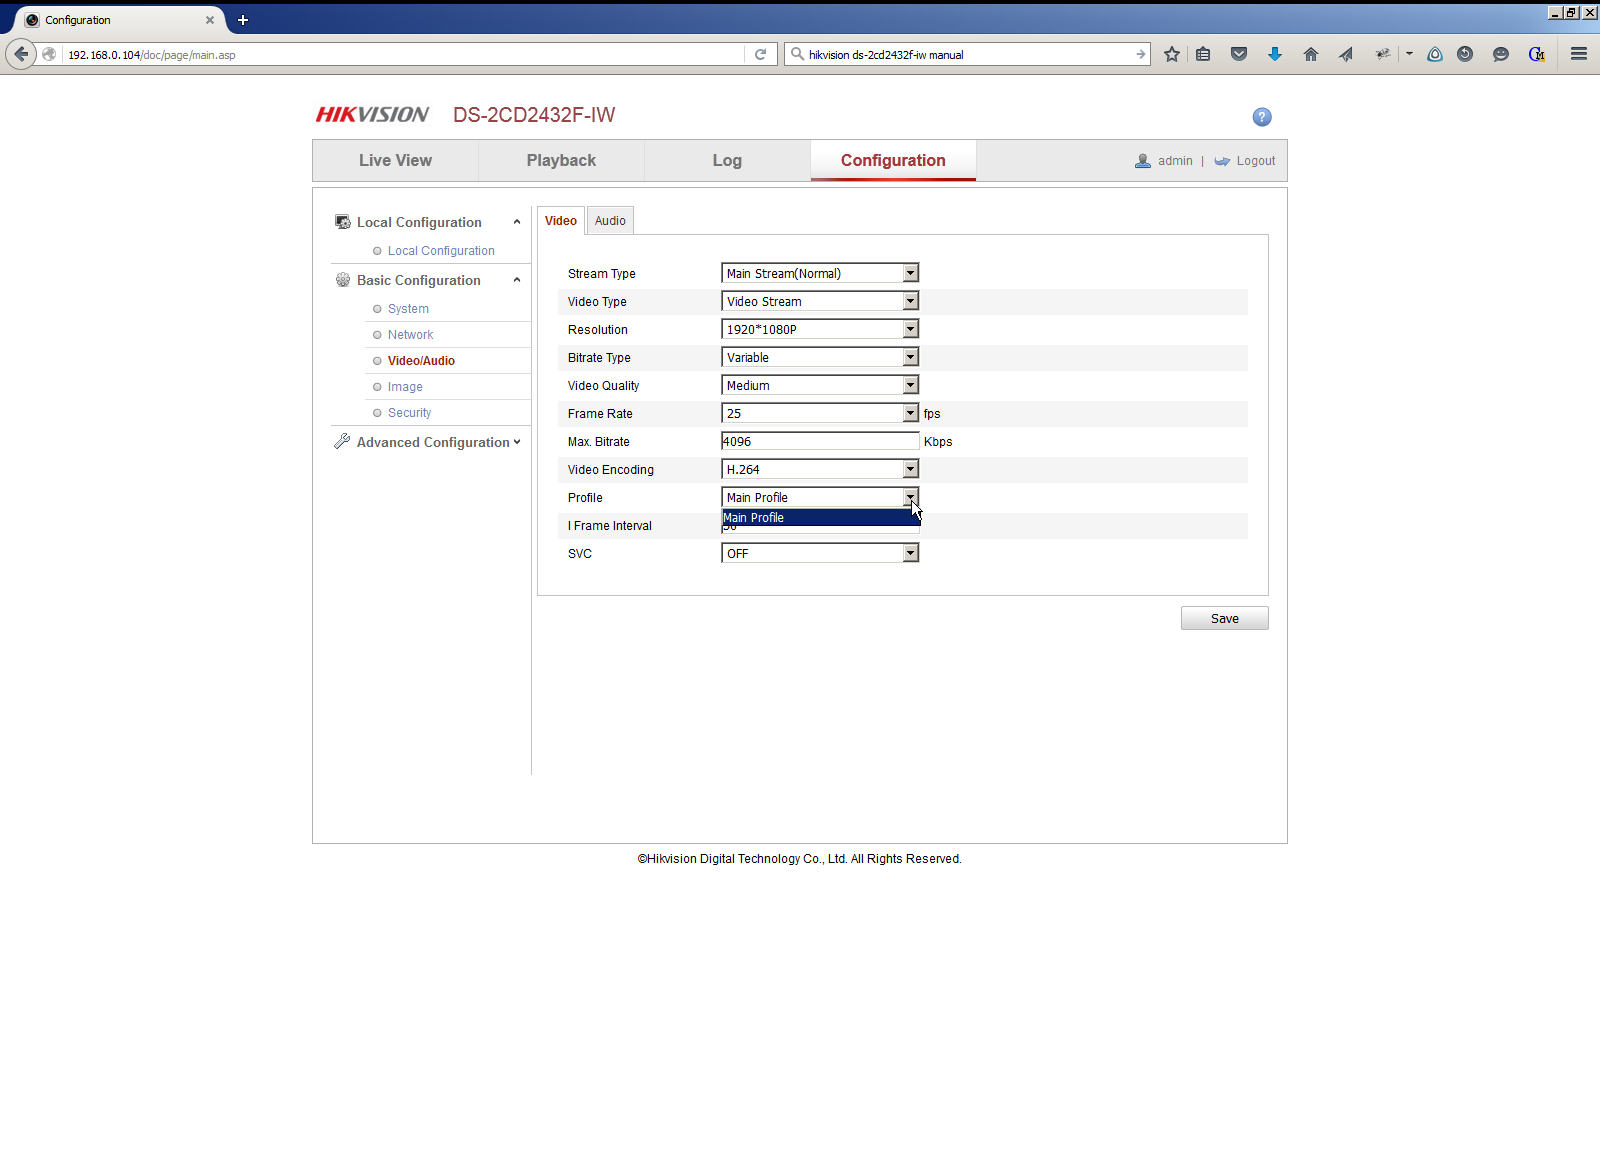This screenshot has height=1176, width=1600.
Task: Switch to the Playback tab
Action: 561,161
